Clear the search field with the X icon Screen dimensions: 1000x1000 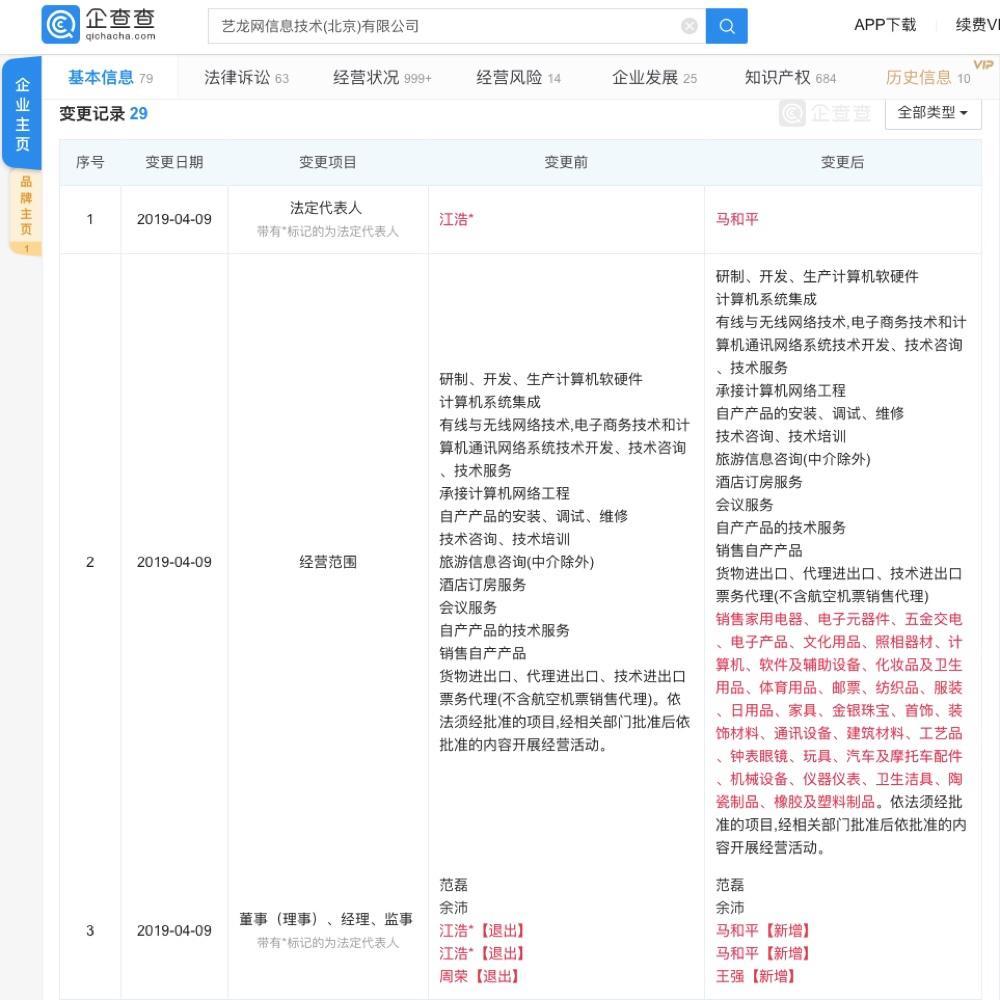pyautogui.click(x=689, y=26)
